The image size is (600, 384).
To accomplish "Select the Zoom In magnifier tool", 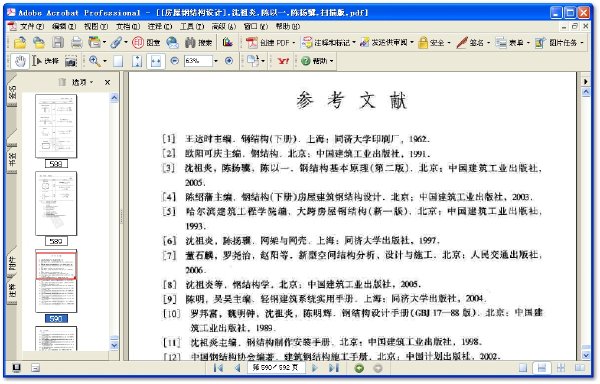I will pyautogui.click(x=94, y=61).
